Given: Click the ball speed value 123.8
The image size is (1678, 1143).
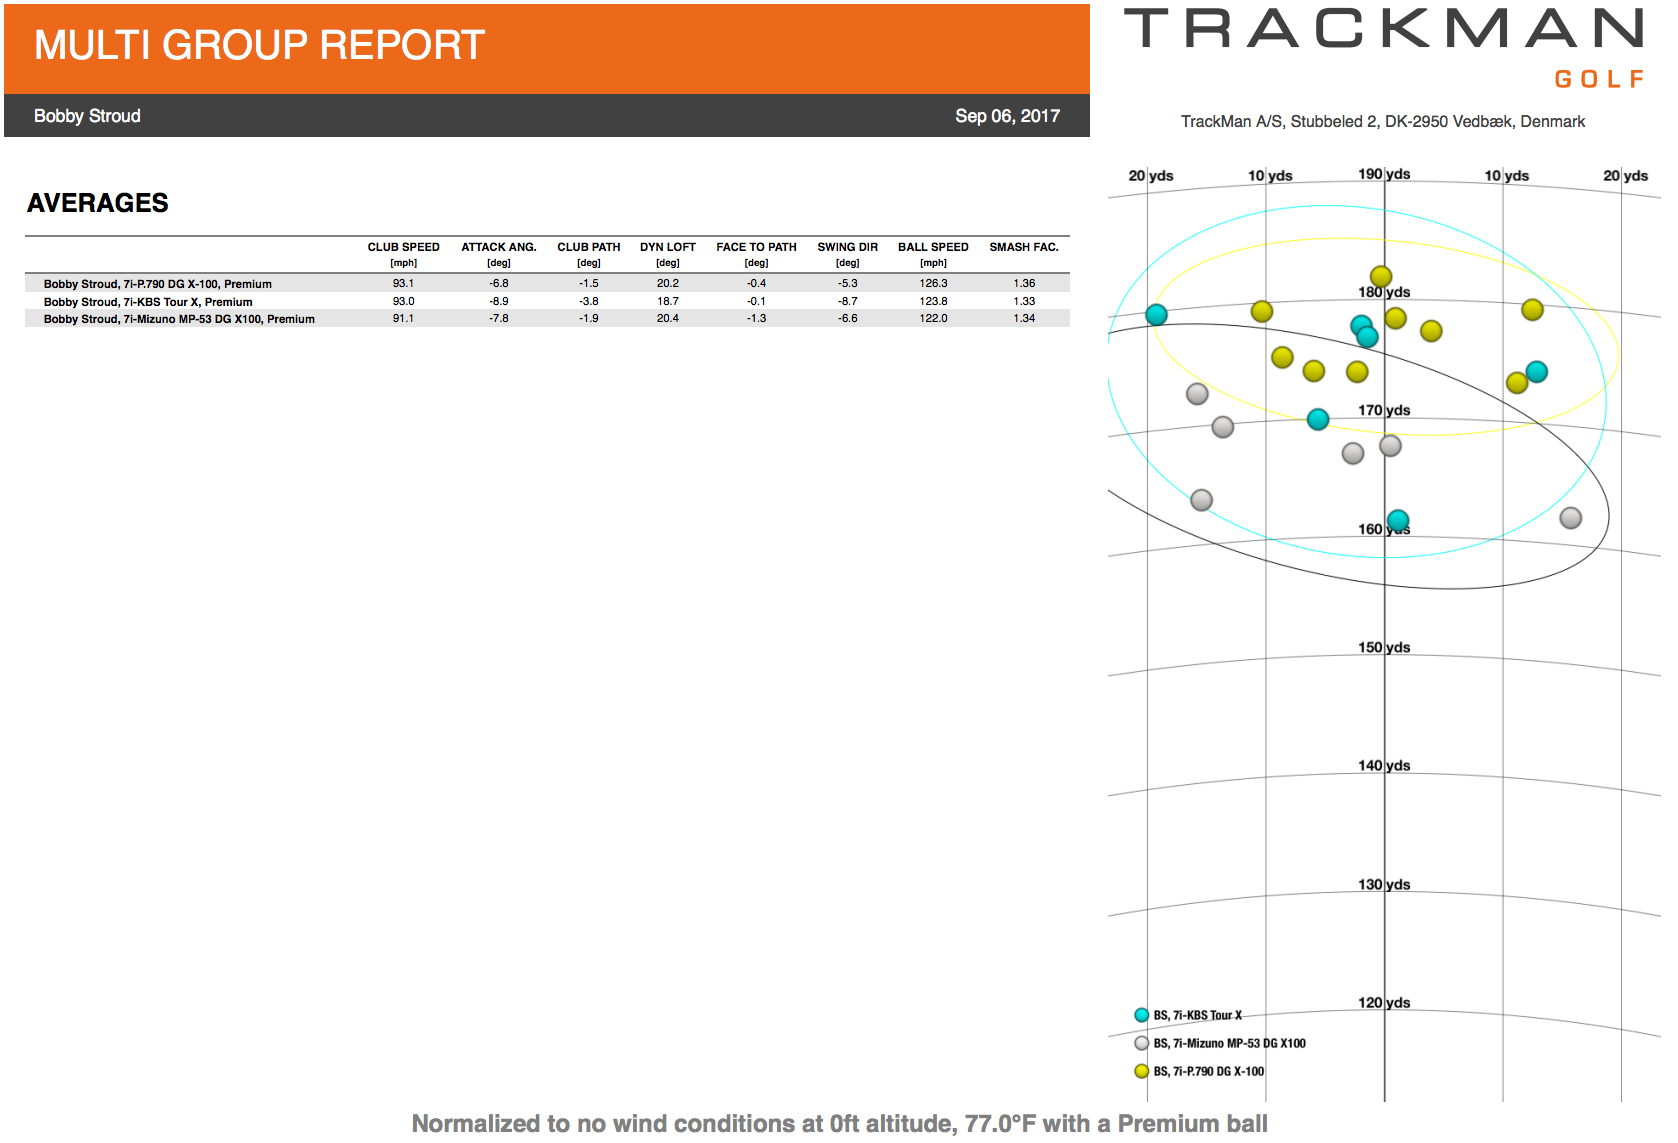Looking at the screenshot, I should click(x=934, y=301).
